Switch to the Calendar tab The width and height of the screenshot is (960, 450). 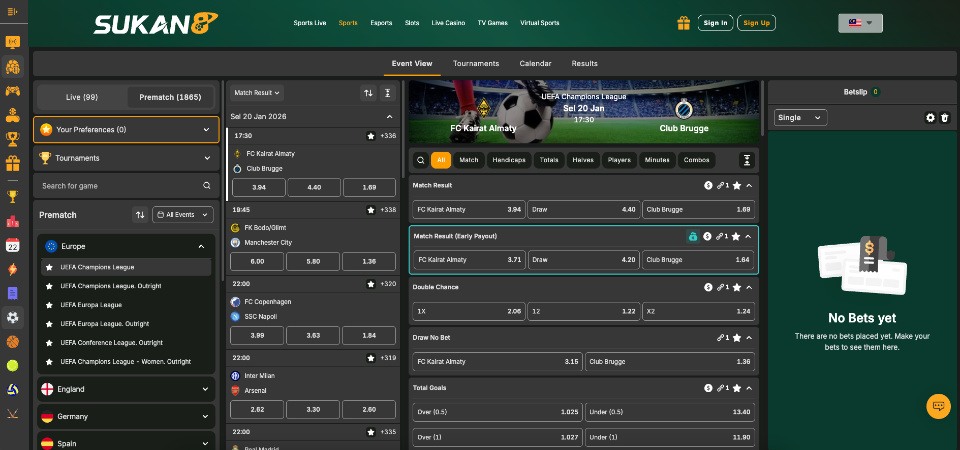[x=535, y=64]
